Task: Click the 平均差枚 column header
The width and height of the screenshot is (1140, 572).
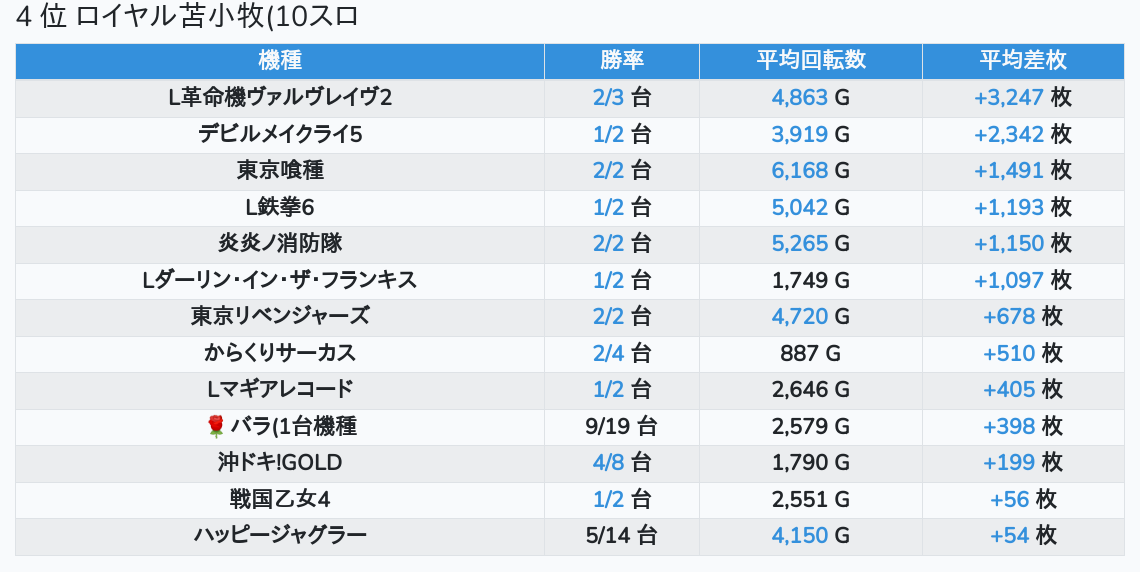Action: click(x=1022, y=60)
